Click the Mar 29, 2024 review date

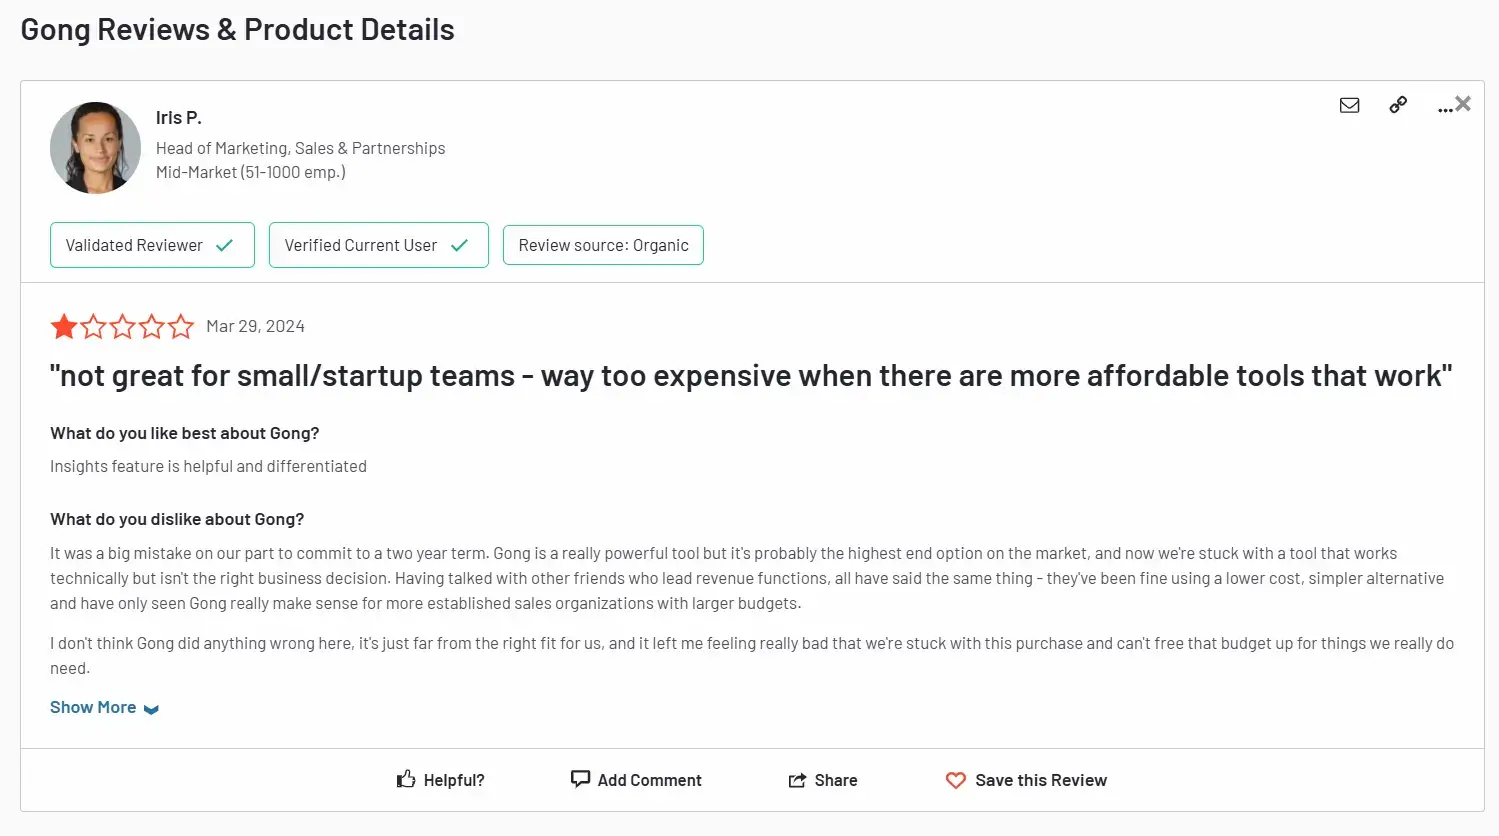click(255, 326)
